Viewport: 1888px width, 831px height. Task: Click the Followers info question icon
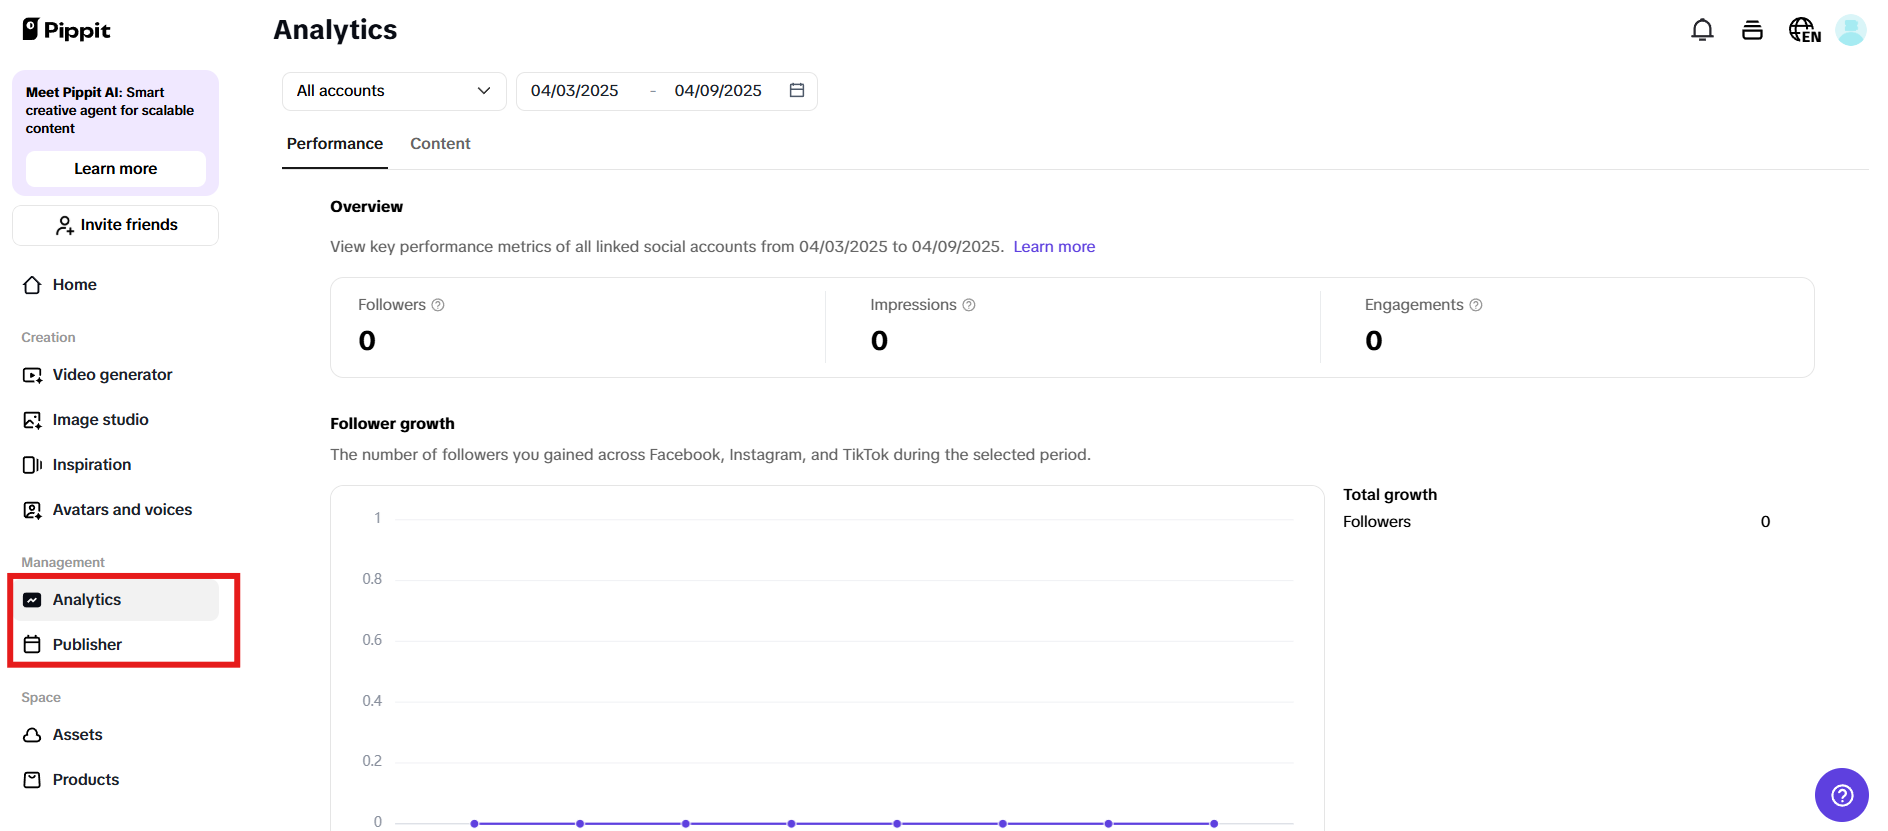point(438,305)
